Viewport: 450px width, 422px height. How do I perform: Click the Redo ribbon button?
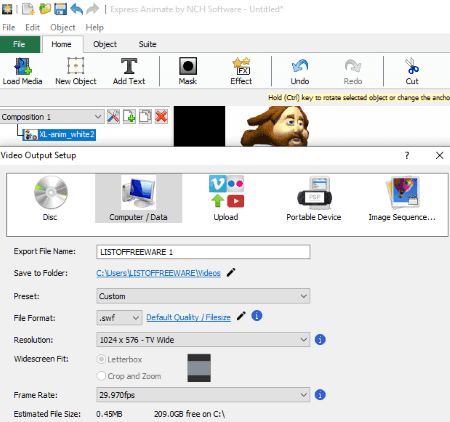tap(353, 71)
